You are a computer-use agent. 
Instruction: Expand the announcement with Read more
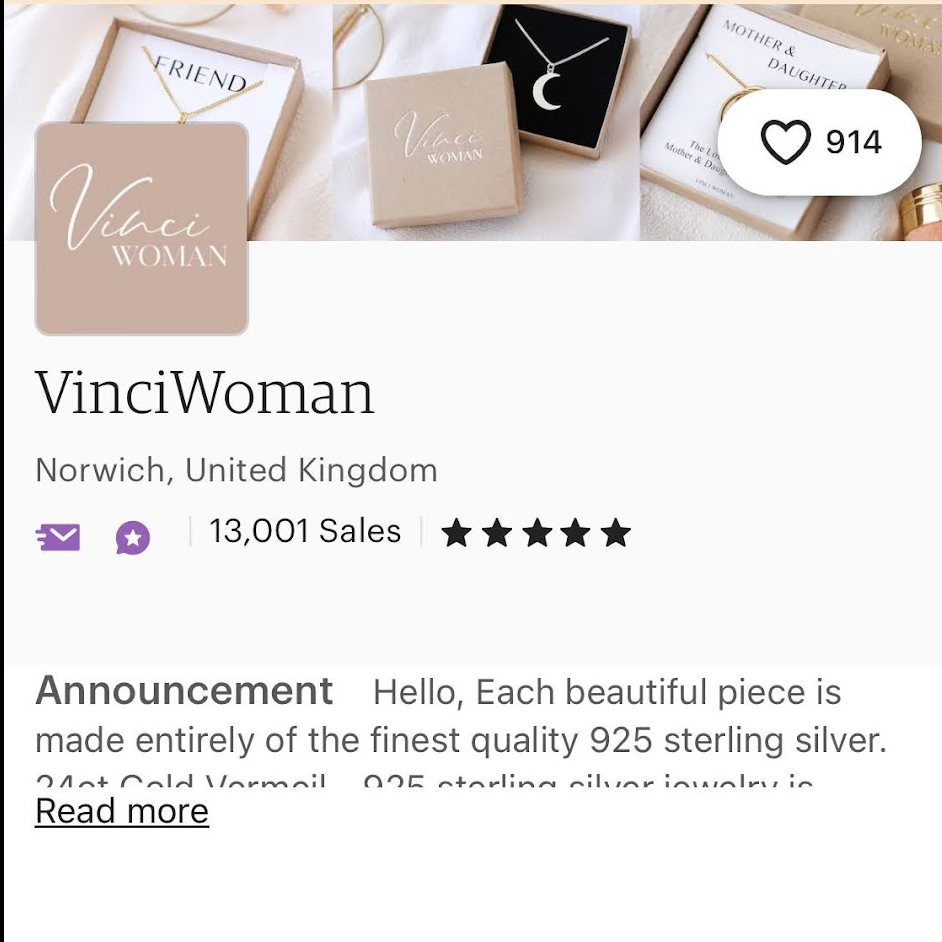(x=122, y=811)
